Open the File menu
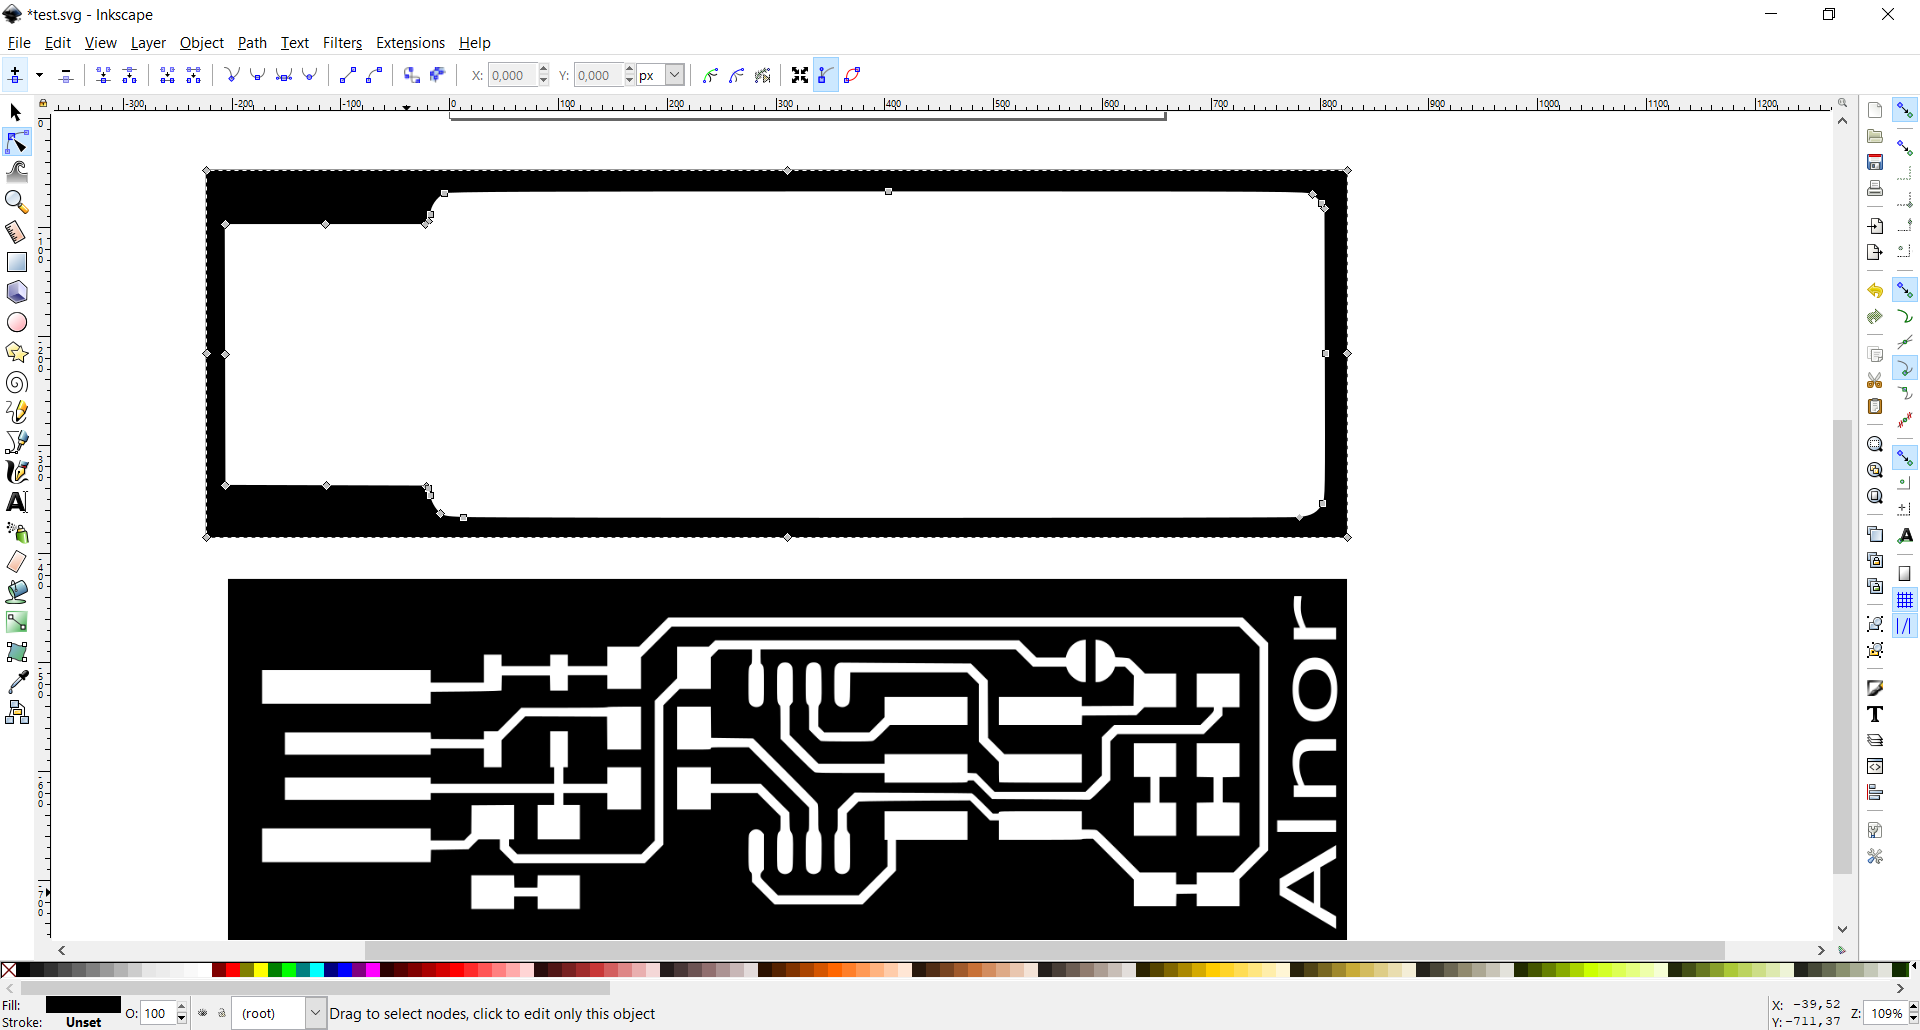The height and width of the screenshot is (1030, 1920). pyautogui.click(x=19, y=43)
